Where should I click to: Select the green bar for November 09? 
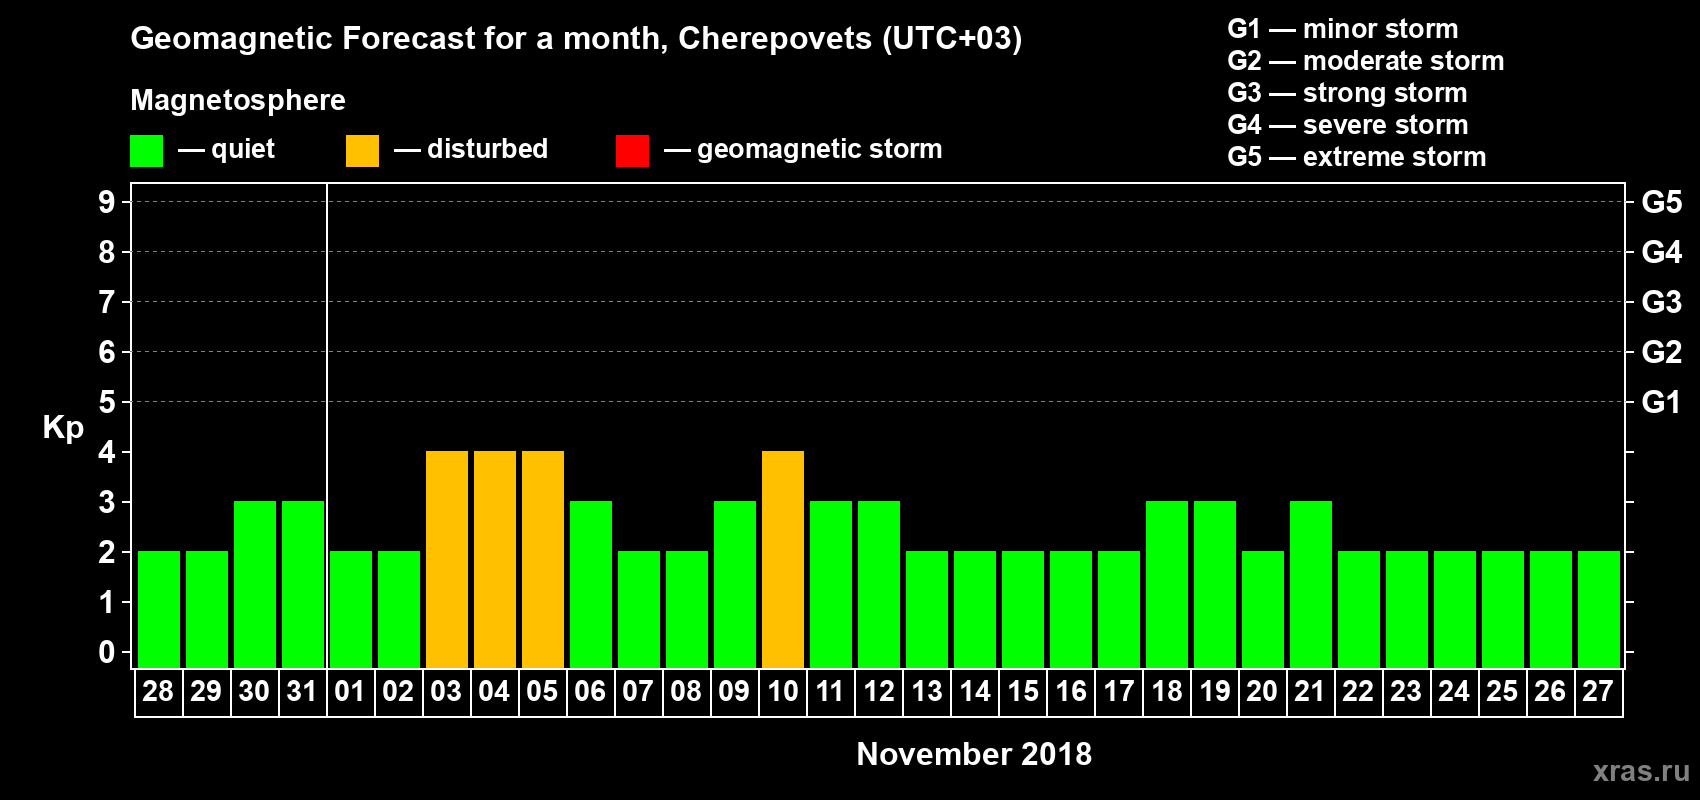click(735, 584)
